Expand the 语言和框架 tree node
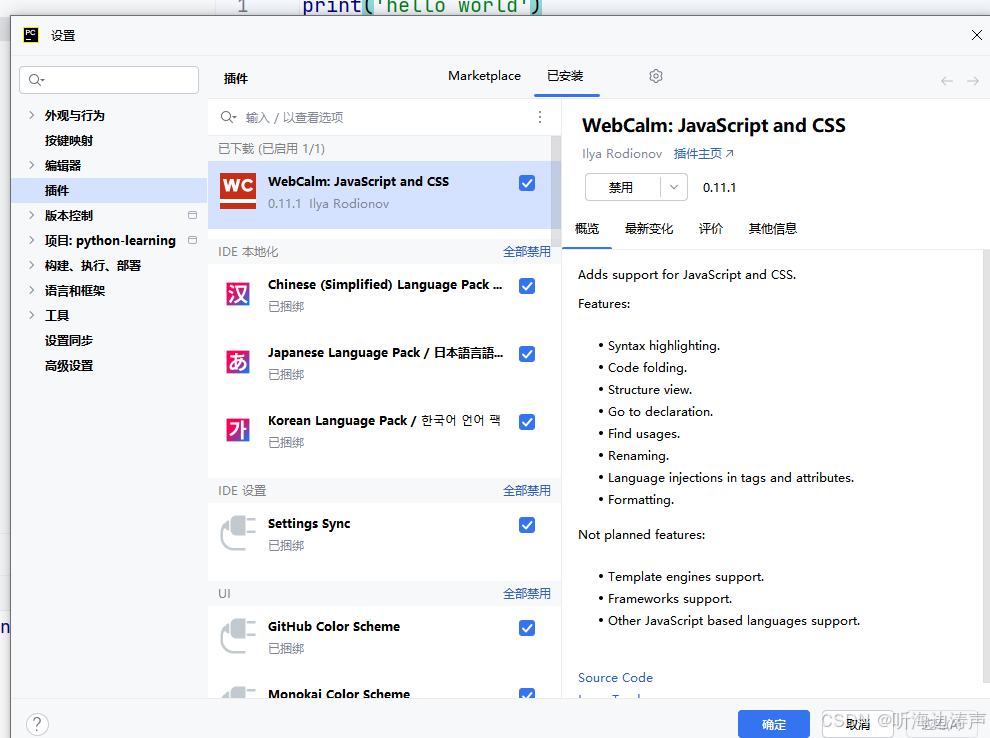The image size is (990, 738). [x=32, y=290]
